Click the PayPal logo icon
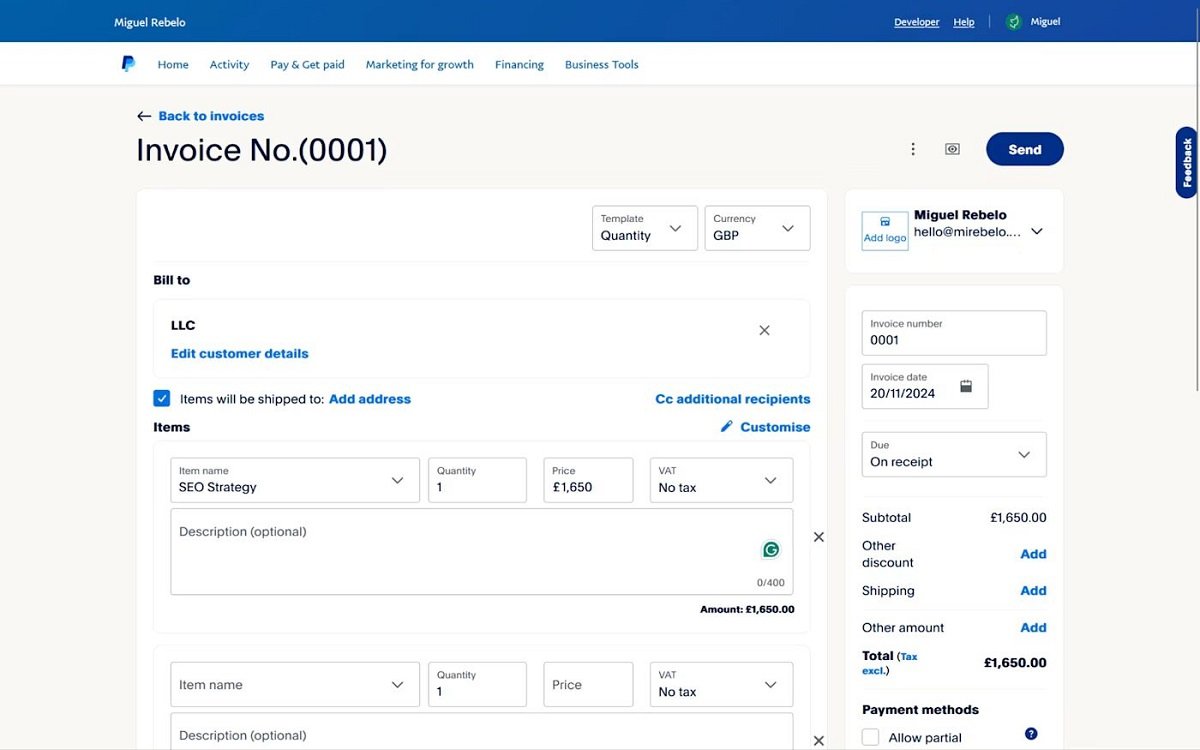This screenshot has height=750, width=1200. [x=128, y=64]
